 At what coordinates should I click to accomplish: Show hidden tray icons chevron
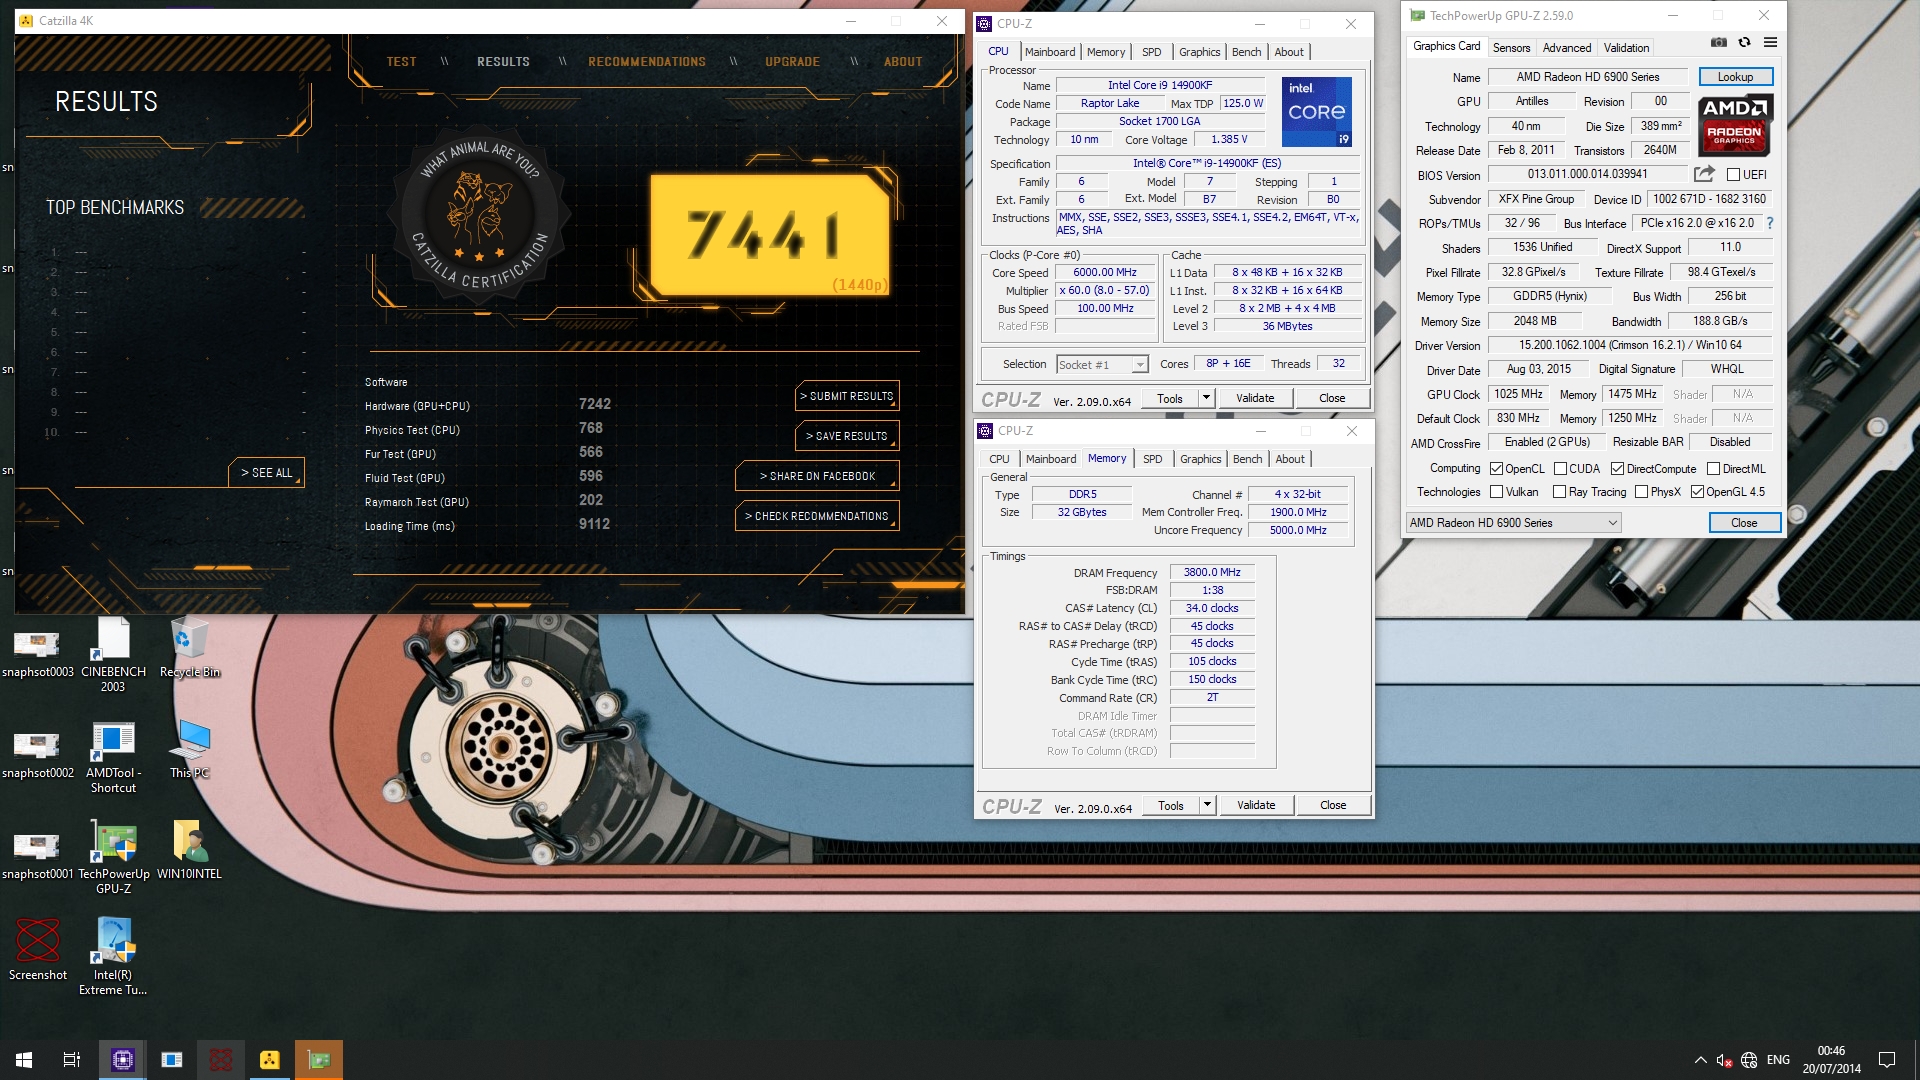pyautogui.click(x=1700, y=1060)
